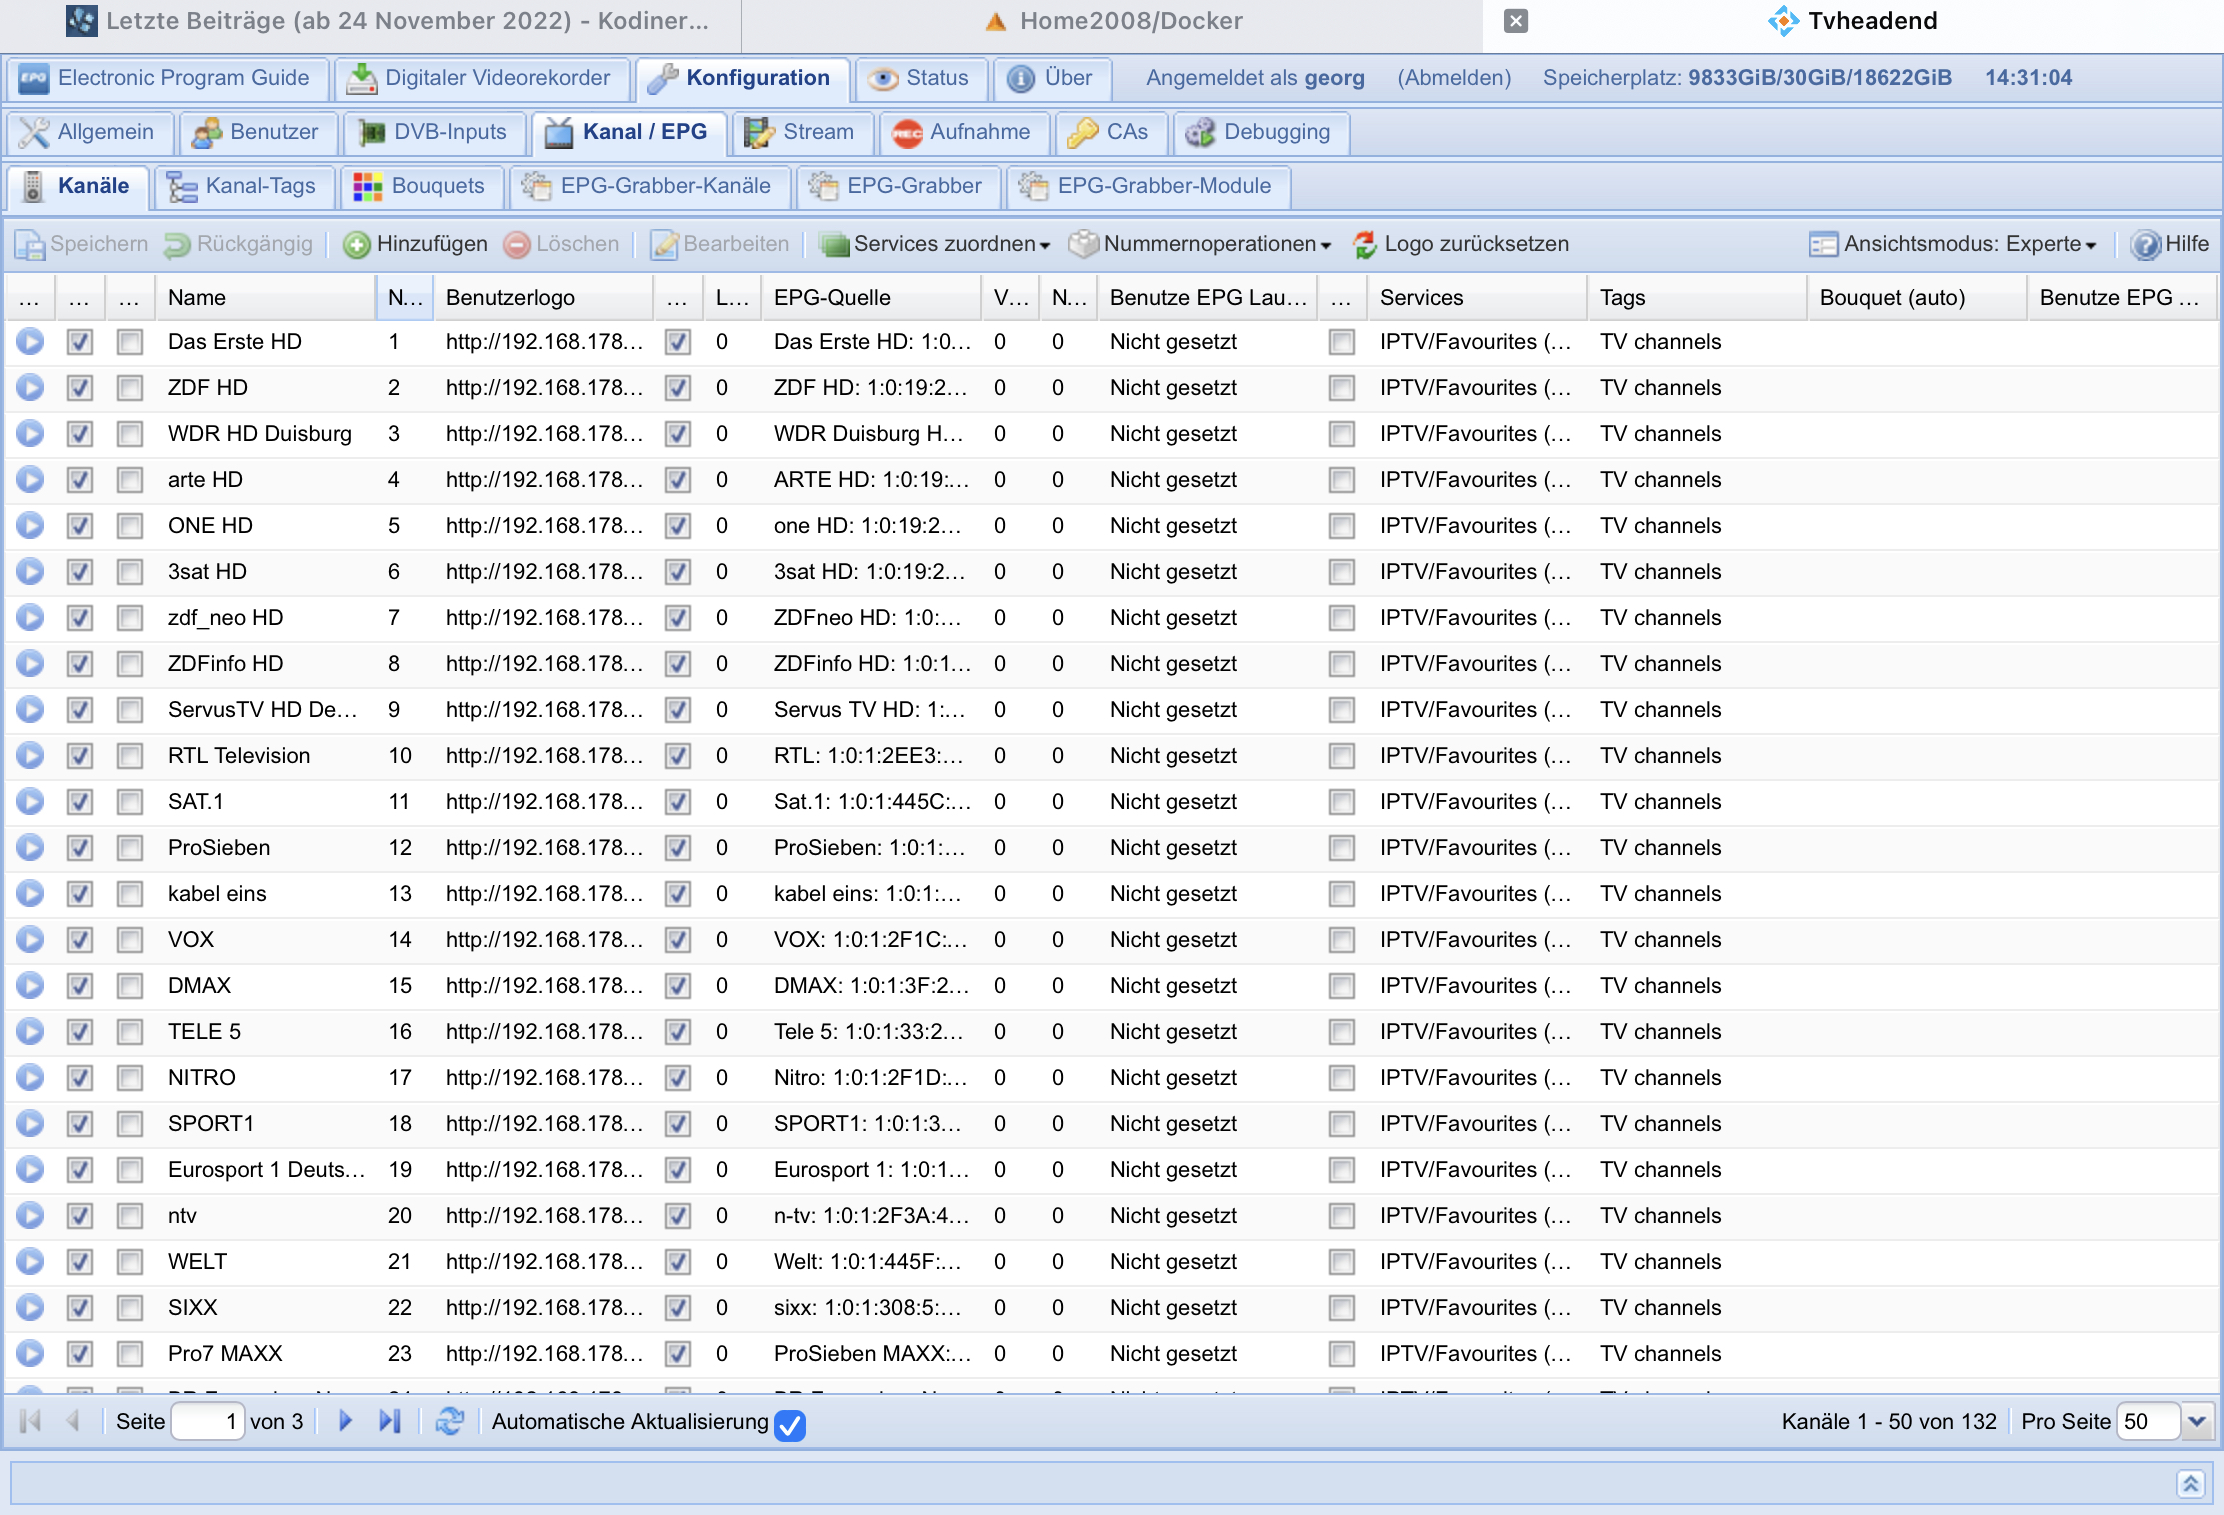2224x1515 pixels.
Task: Switch to Status tab
Action: click(x=920, y=78)
